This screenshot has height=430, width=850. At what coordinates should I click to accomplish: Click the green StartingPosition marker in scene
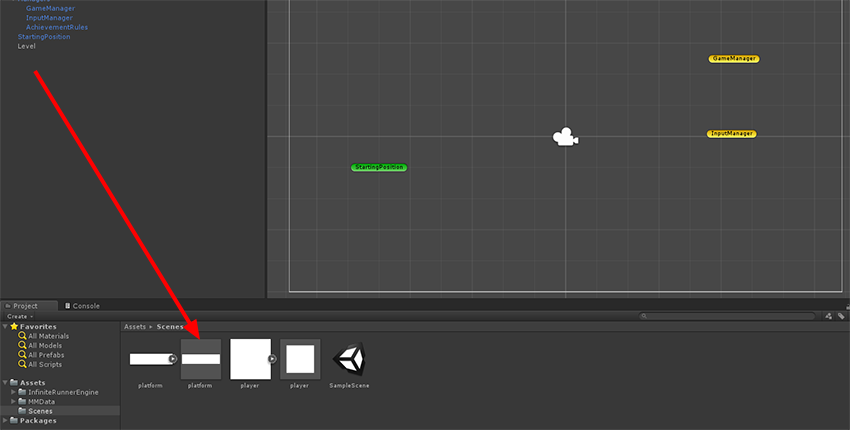379,168
